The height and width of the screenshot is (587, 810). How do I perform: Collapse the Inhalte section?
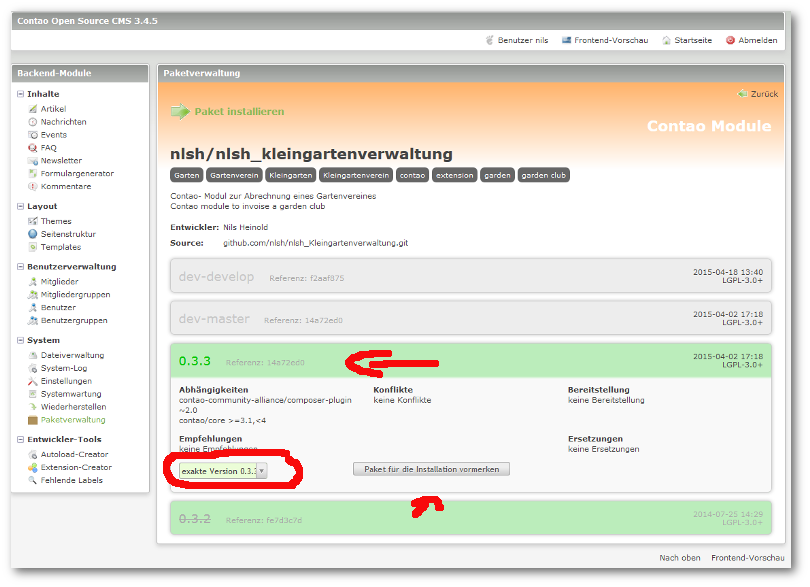click(21, 94)
